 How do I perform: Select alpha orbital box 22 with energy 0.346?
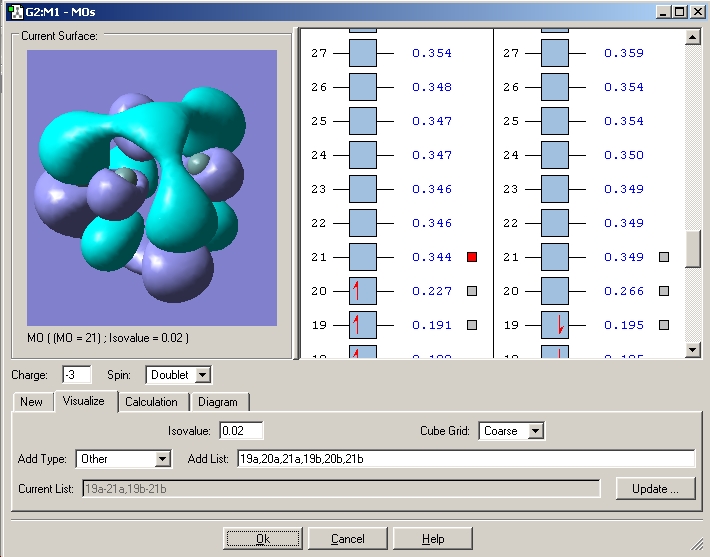tap(363, 223)
